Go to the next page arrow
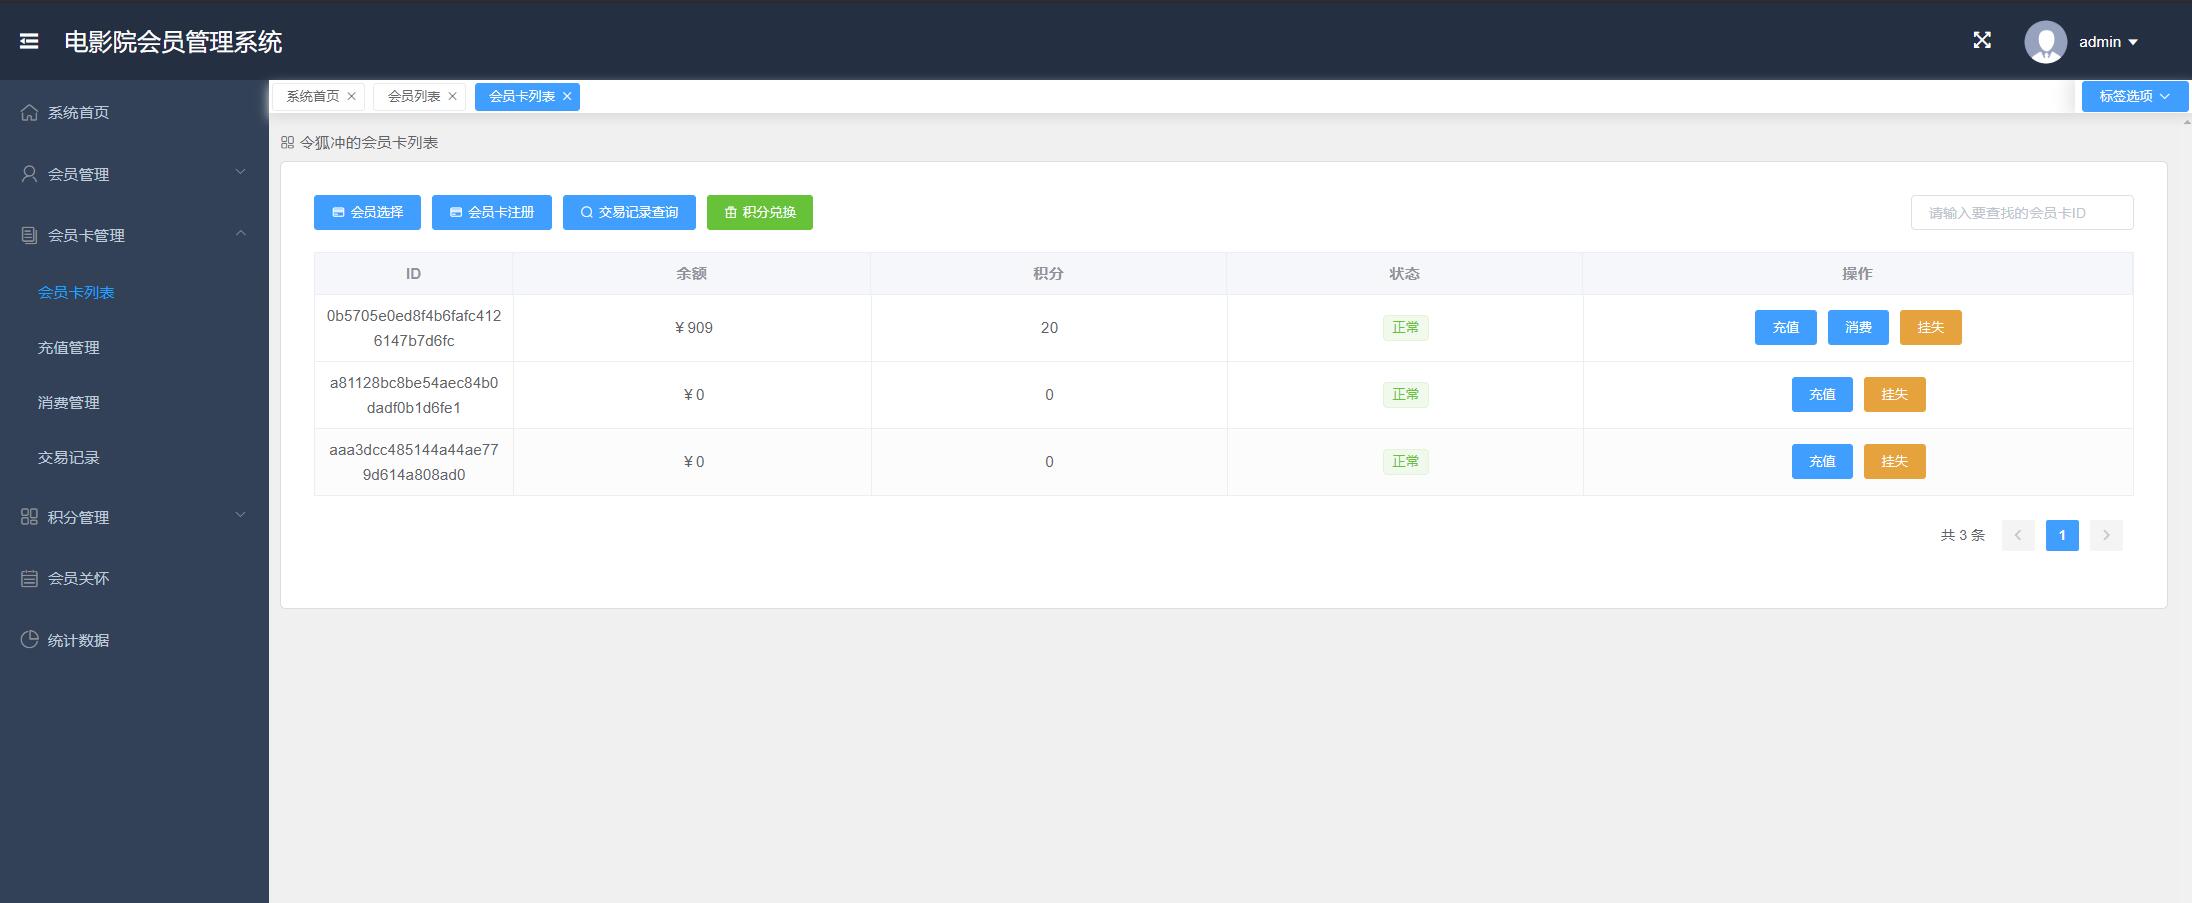Screen dimensions: 2192x903 click(x=2106, y=535)
